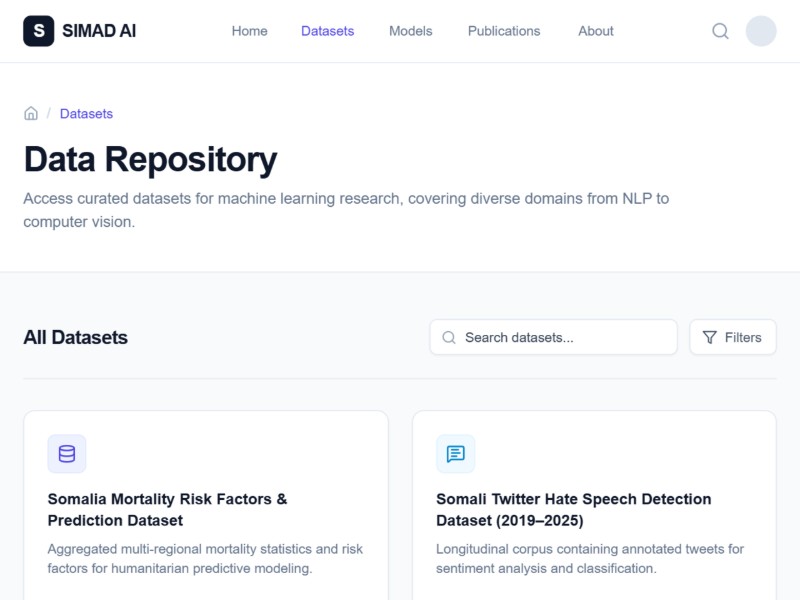Open the About nav item
This screenshot has width=800, height=600.
pos(596,31)
